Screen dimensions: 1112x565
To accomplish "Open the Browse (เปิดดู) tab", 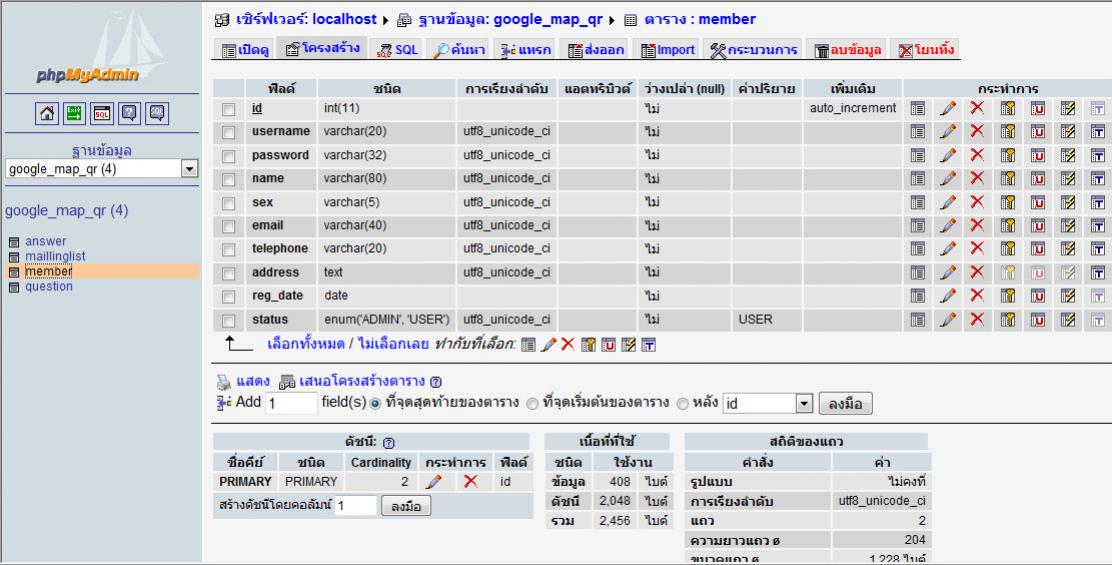I will (245, 50).
